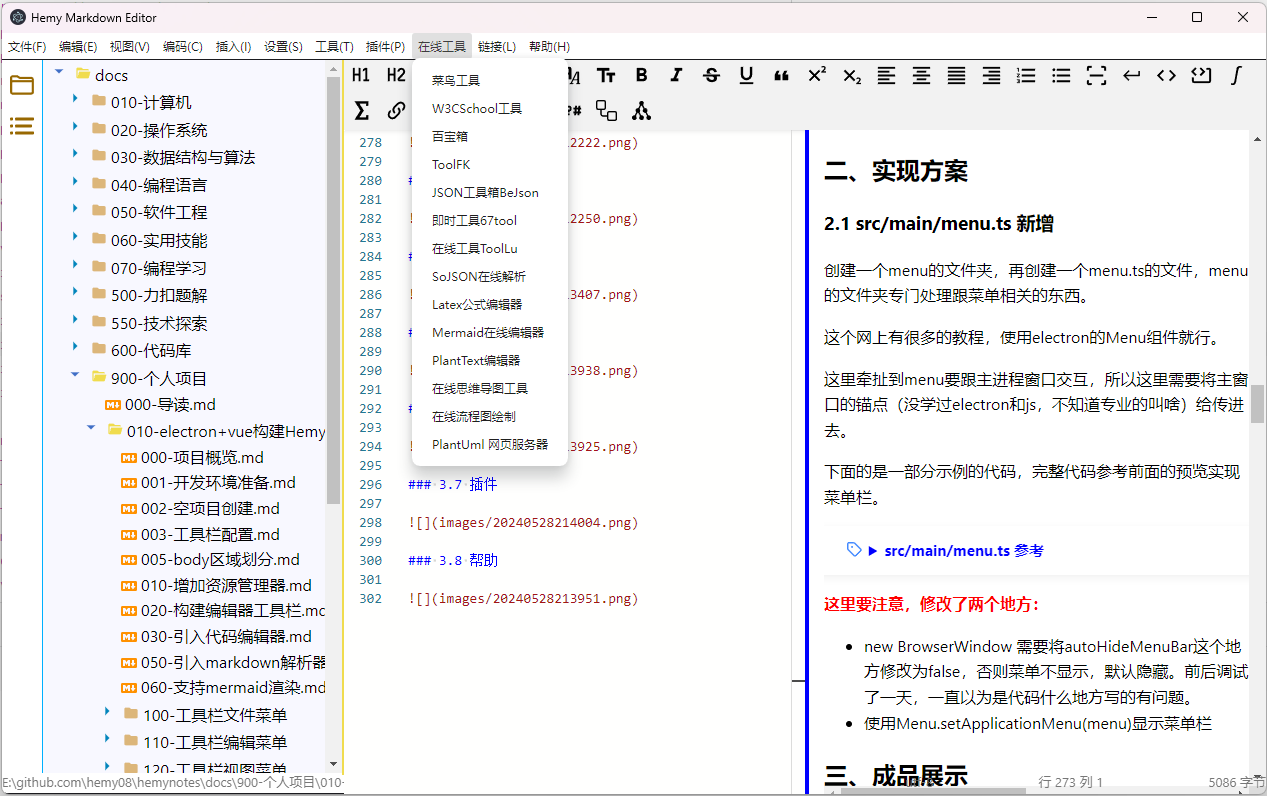1267x796 pixels.
Task: Click the sigma math formula icon
Action: [x=362, y=111]
